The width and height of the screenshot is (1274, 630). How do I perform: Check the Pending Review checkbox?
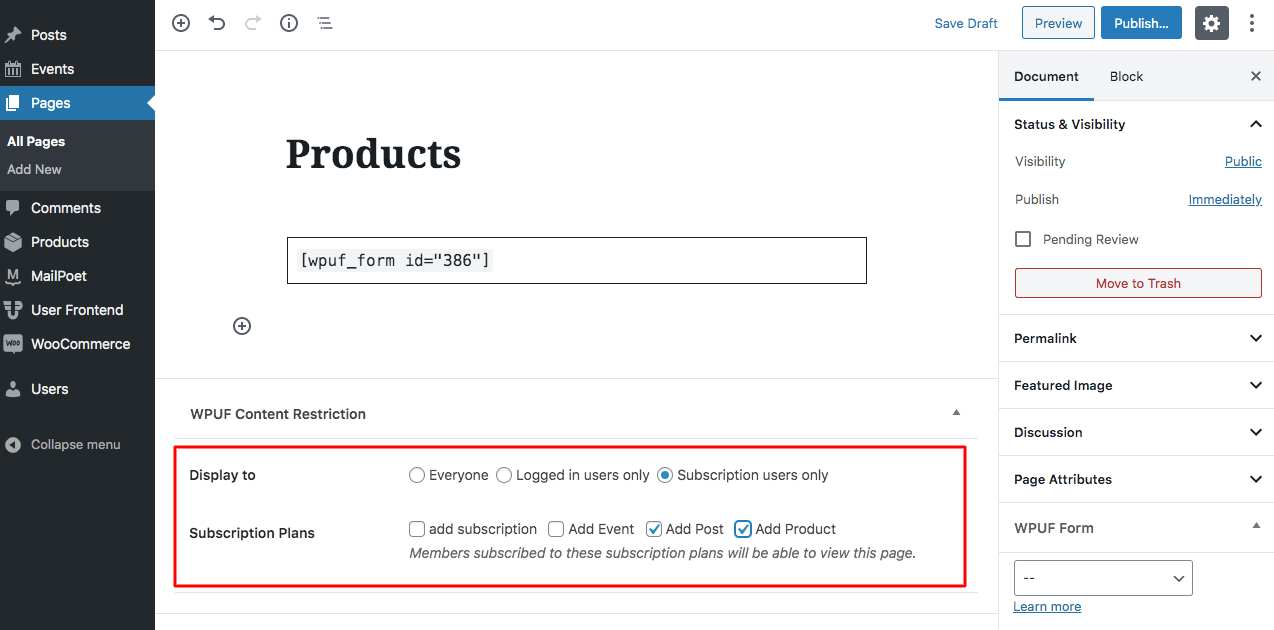click(1023, 239)
